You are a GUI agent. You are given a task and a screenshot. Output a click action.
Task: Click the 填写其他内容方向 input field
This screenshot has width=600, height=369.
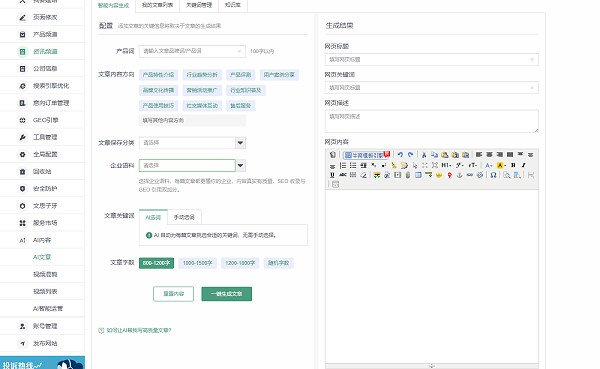click(x=192, y=120)
